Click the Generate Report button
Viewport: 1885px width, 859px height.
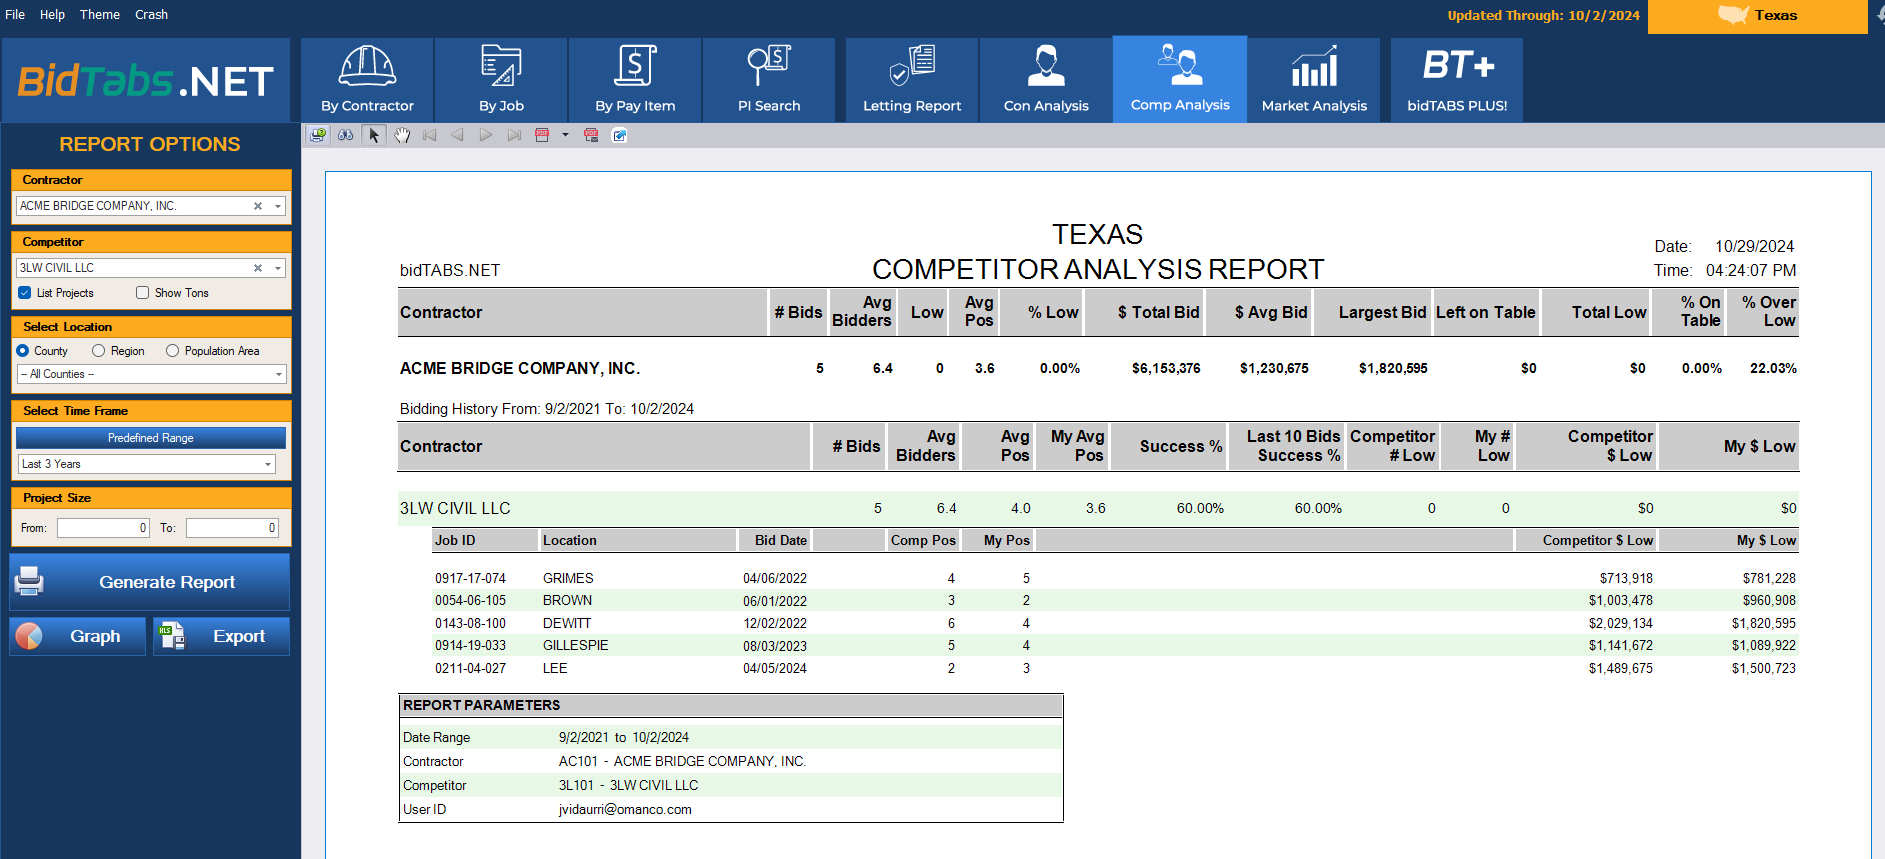tap(150, 582)
